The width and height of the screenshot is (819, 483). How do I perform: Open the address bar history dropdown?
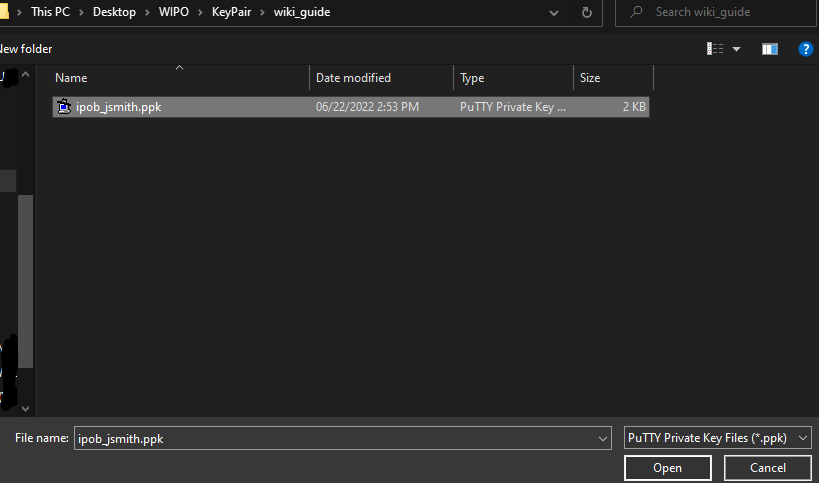click(555, 12)
